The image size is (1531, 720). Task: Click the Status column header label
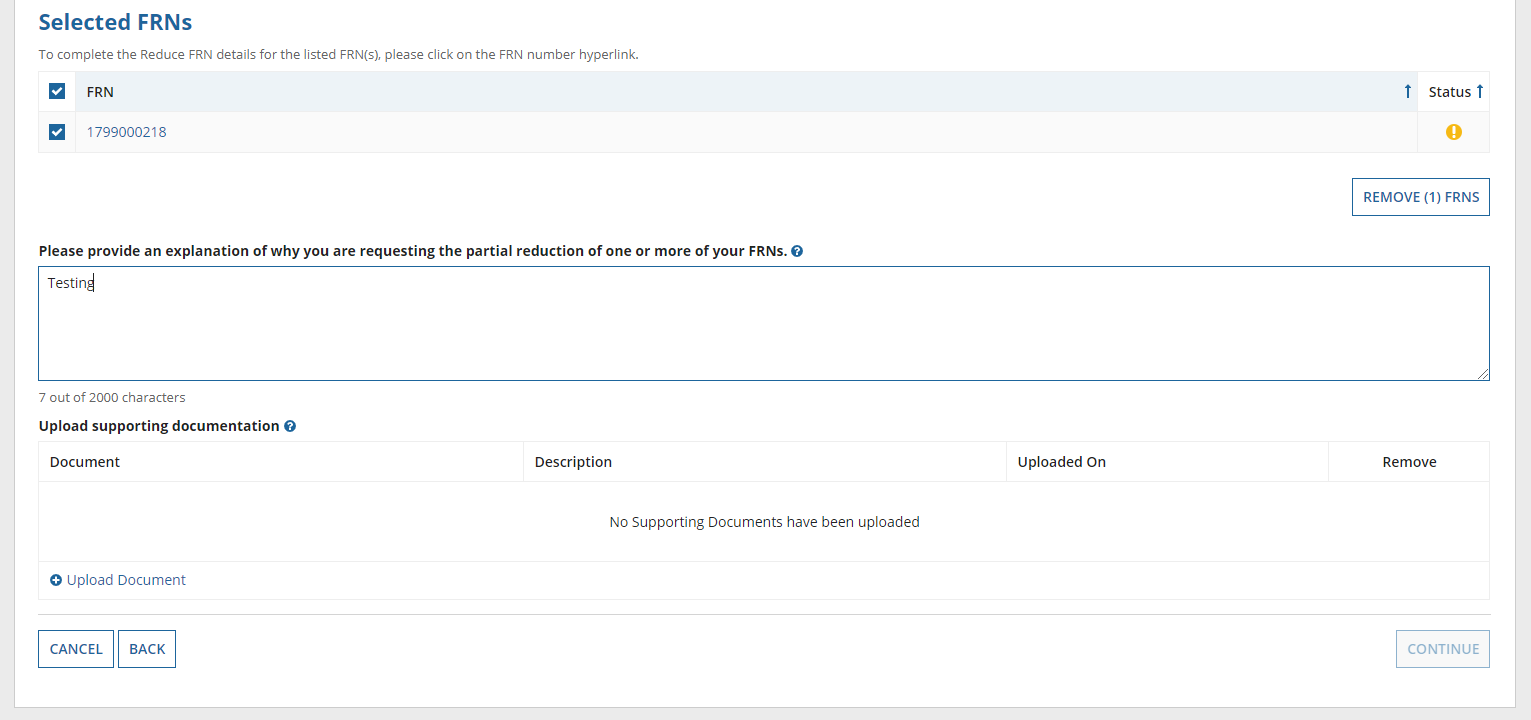[1449, 92]
